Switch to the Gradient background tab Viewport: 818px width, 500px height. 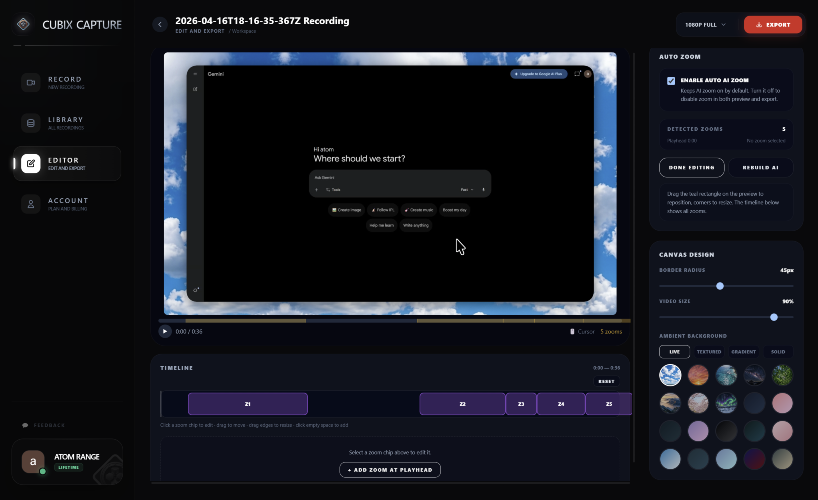(743, 352)
